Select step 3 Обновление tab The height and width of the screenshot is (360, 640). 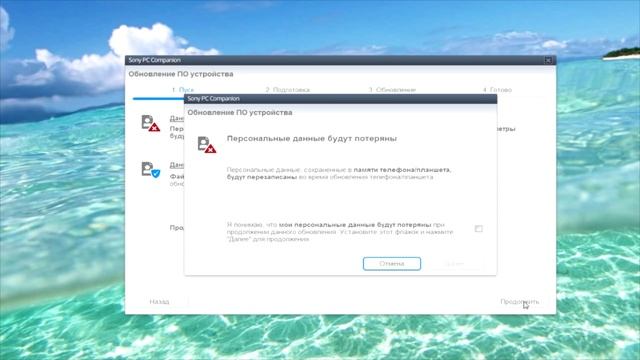(392, 89)
